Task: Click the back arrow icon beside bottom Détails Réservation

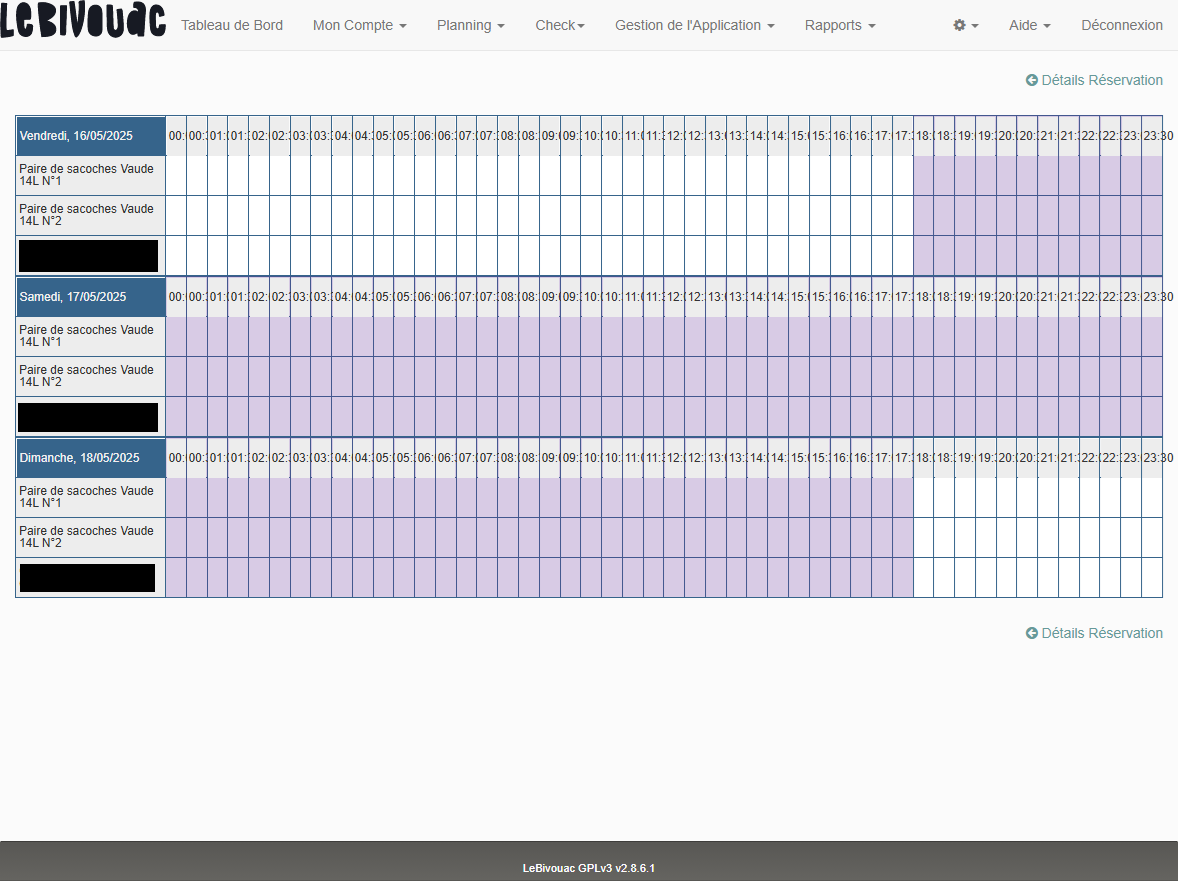Action: click(x=1032, y=633)
